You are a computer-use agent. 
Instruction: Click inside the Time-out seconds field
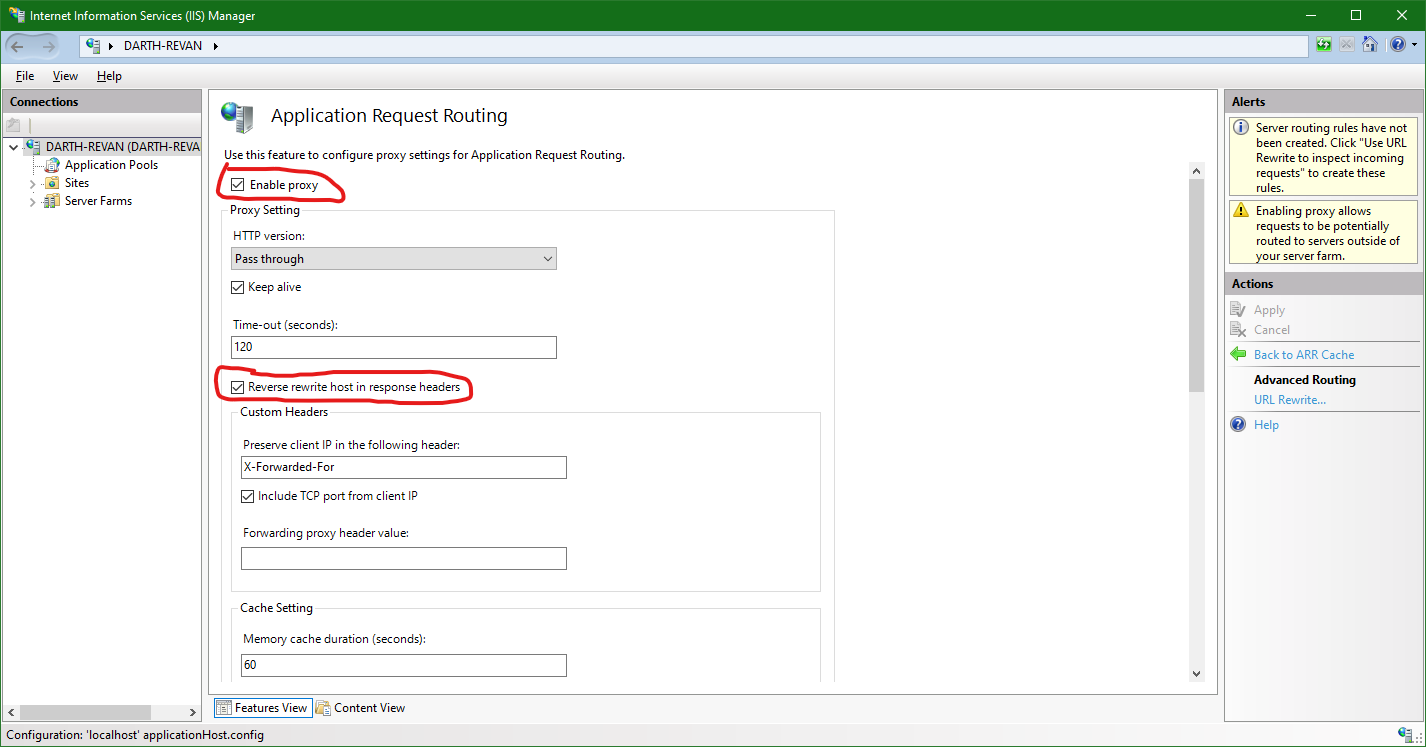393,347
